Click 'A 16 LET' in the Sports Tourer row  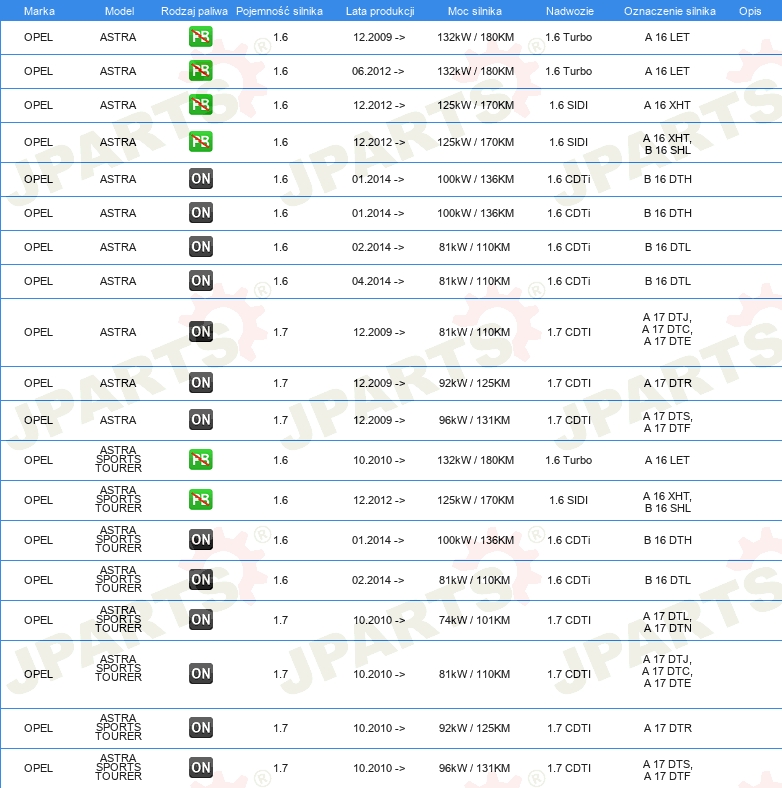tap(667, 460)
